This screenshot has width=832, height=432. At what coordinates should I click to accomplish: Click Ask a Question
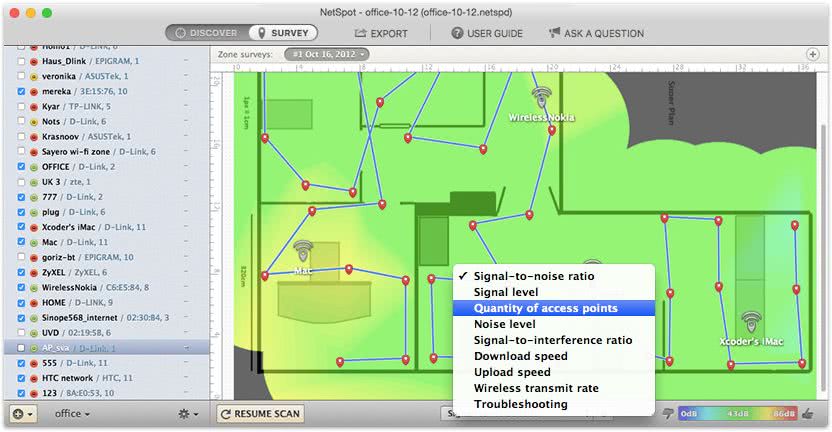click(596, 33)
